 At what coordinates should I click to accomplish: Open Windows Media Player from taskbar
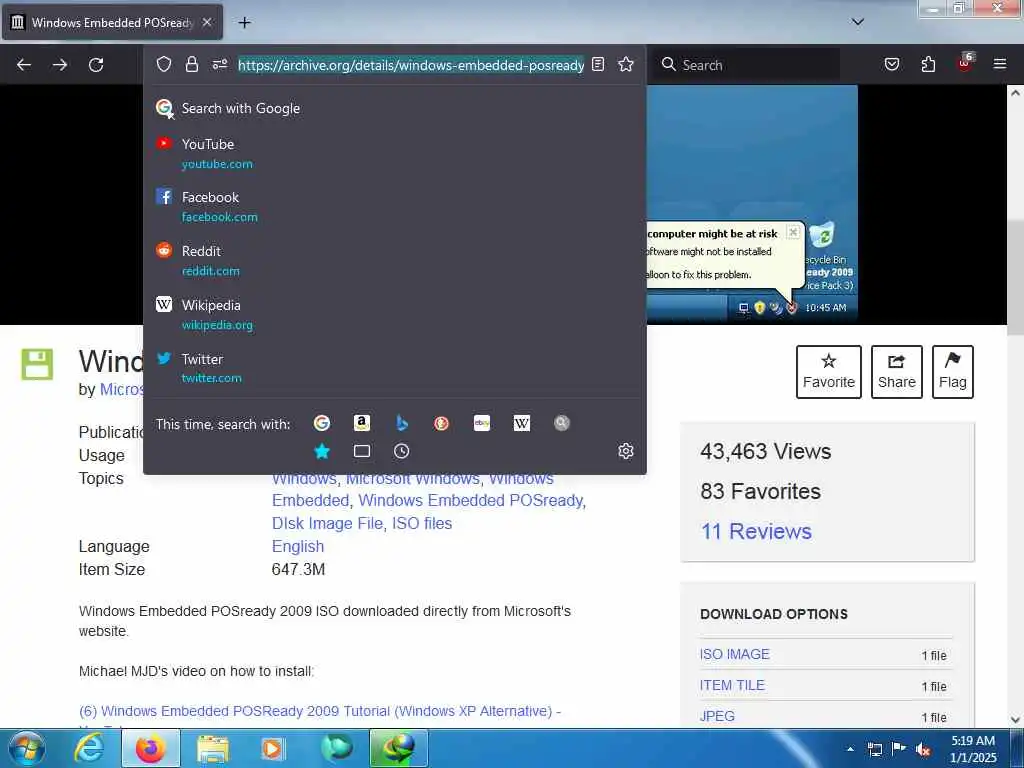click(272, 748)
